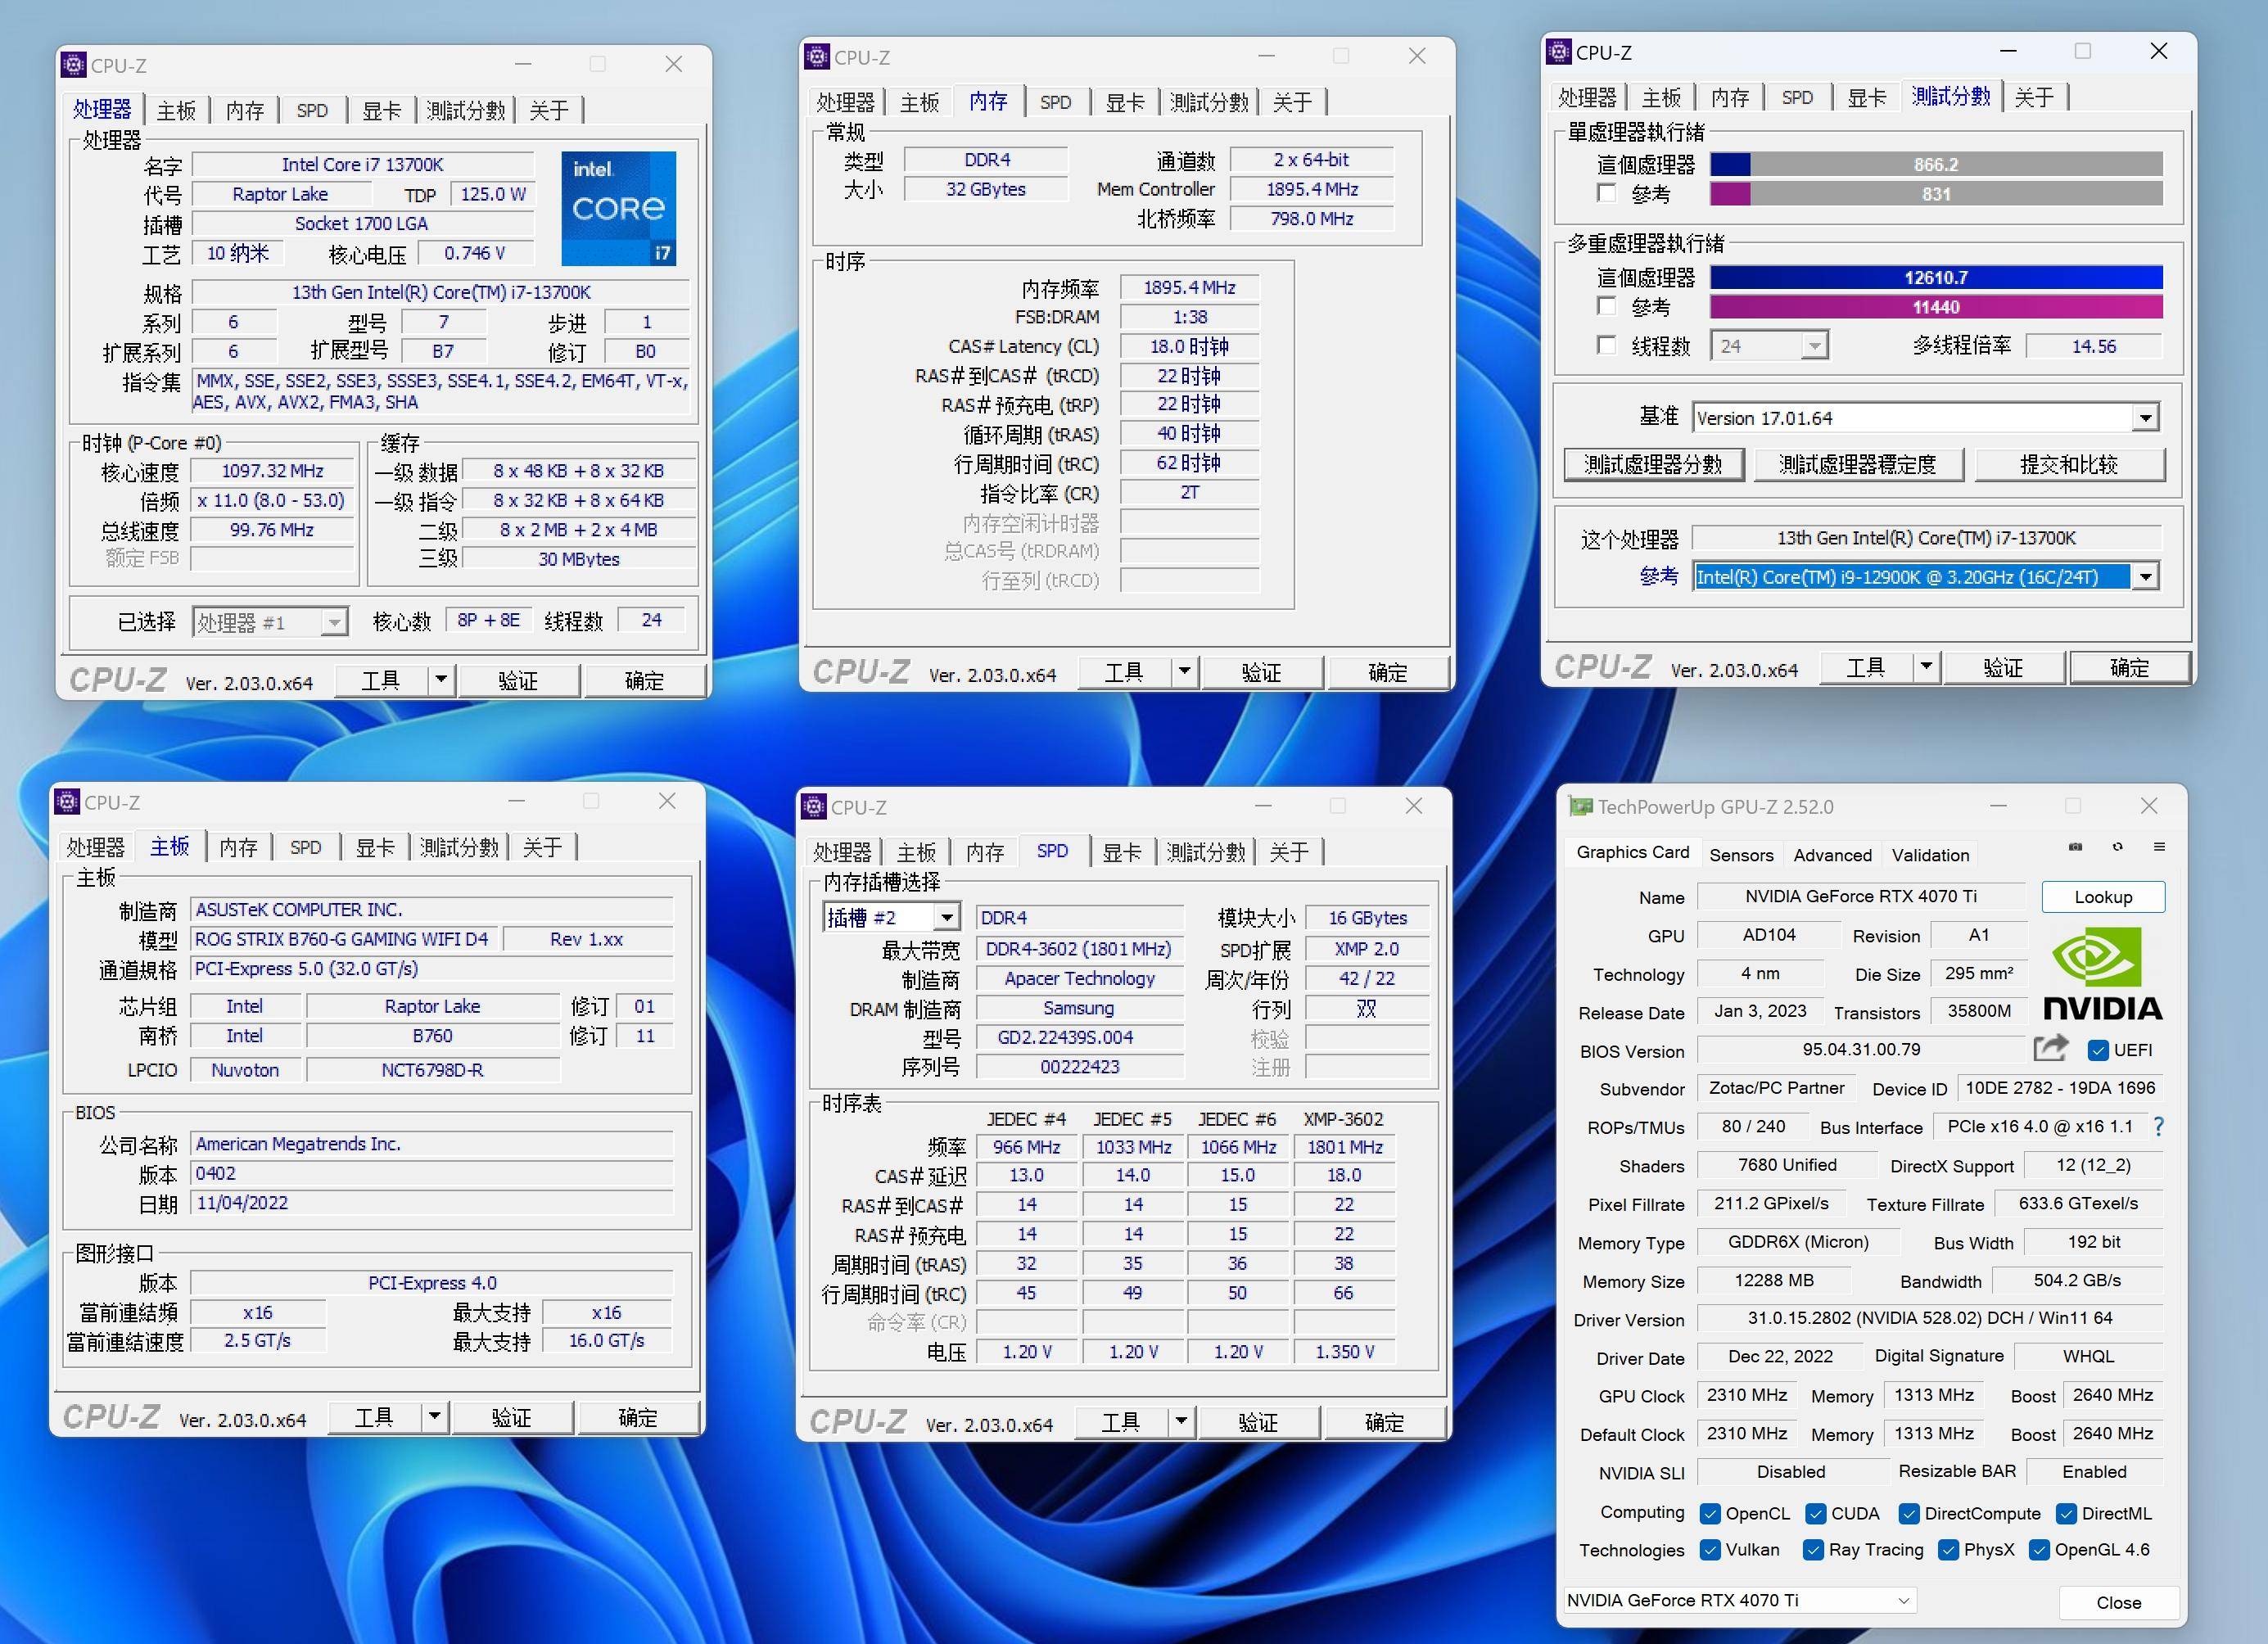Click 确定 in the SPD-tab window
The height and width of the screenshot is (1644, 2268).
(x=1384, y=1422)
